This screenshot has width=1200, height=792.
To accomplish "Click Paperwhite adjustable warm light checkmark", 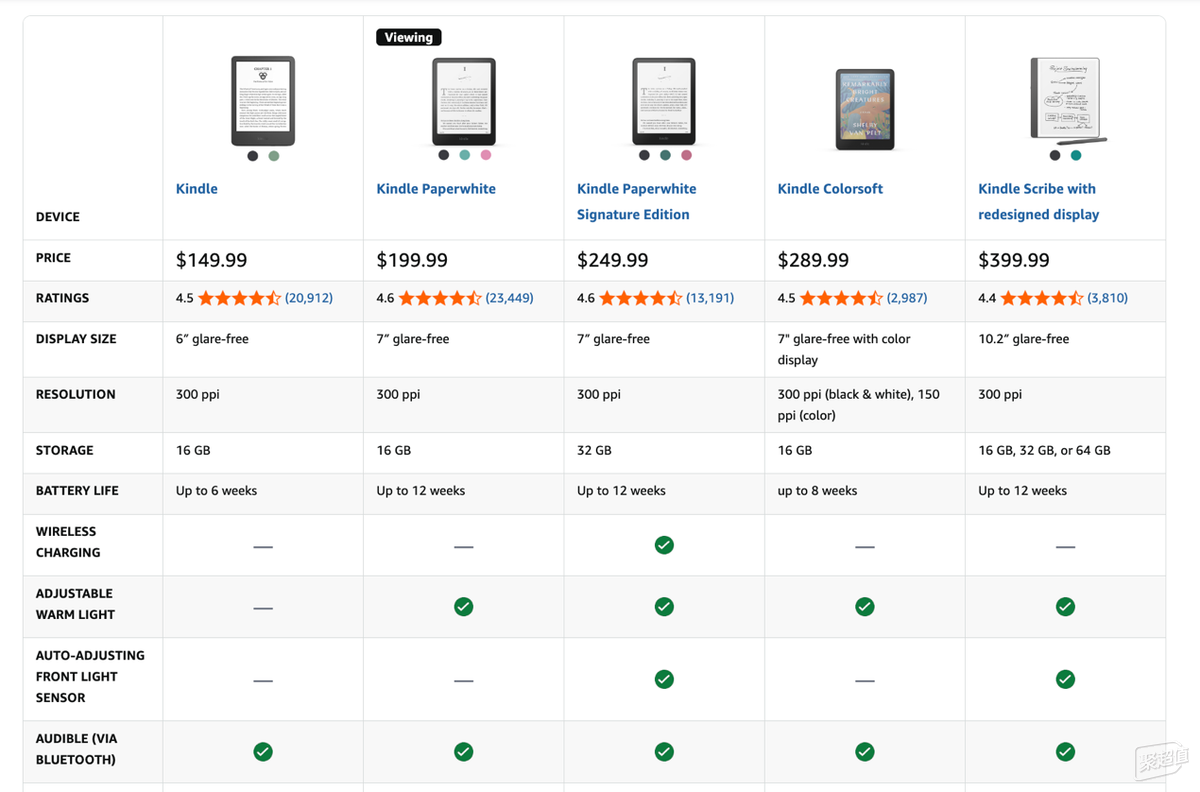I will [464, 607].
